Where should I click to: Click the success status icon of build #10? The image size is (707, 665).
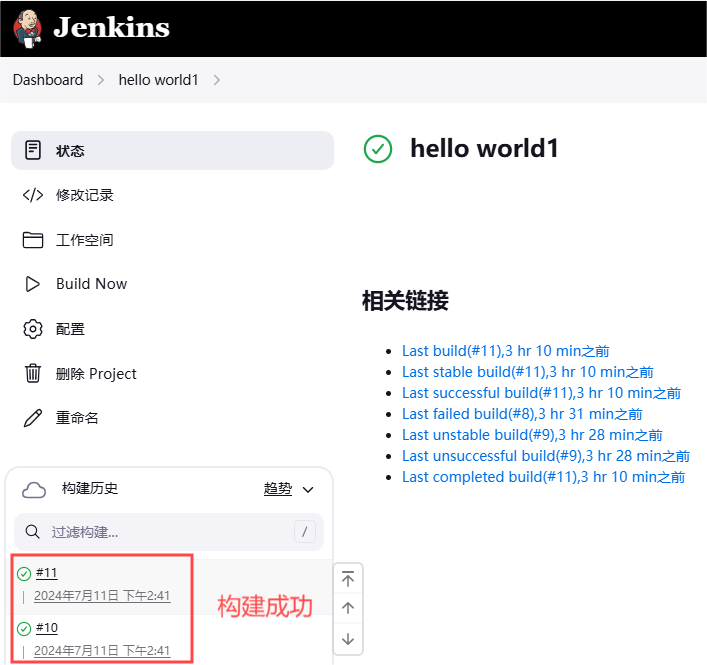point(24,628)
